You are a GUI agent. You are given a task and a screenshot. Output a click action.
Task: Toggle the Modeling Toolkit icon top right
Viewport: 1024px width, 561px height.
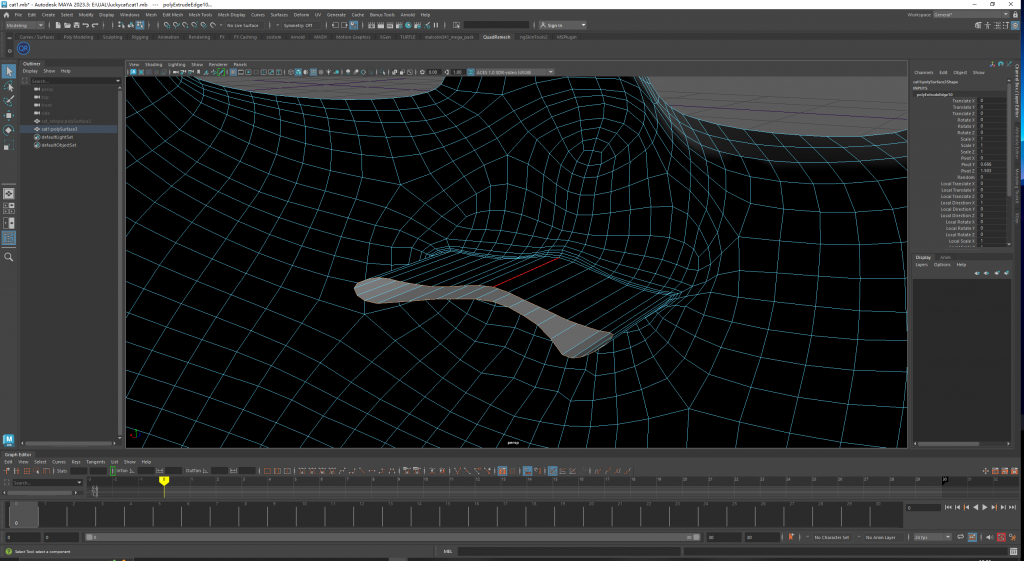click(978, 25)
